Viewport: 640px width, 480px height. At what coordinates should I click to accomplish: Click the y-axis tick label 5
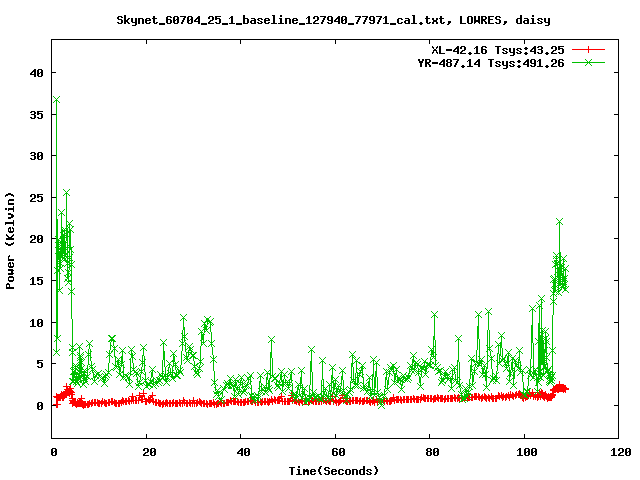pyautogui.click(x=40, y=364)
